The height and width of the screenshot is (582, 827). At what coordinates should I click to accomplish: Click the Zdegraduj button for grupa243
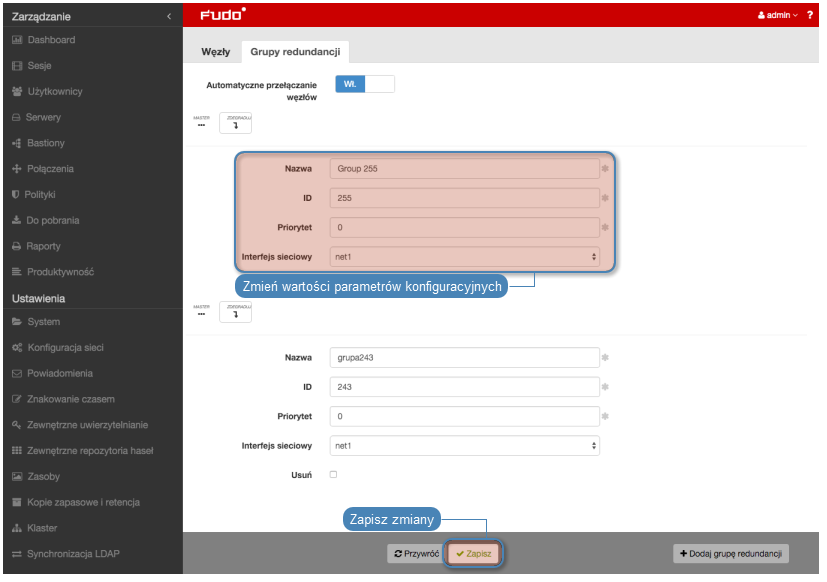(x=236, y=312)
